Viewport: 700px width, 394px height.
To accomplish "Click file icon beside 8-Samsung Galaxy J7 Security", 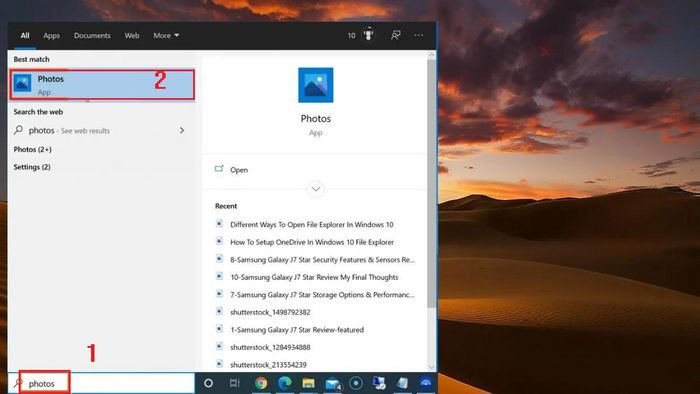I will tap(219, 258).
